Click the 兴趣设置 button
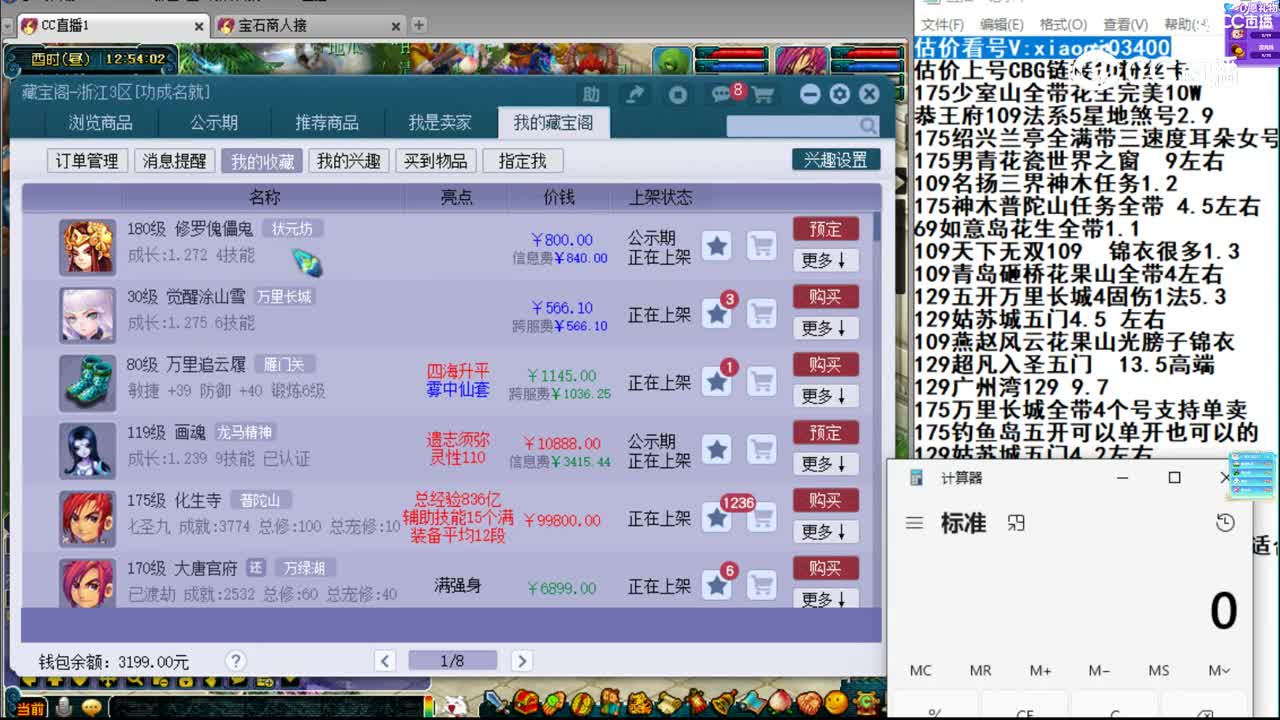 (x=836, y=160)
